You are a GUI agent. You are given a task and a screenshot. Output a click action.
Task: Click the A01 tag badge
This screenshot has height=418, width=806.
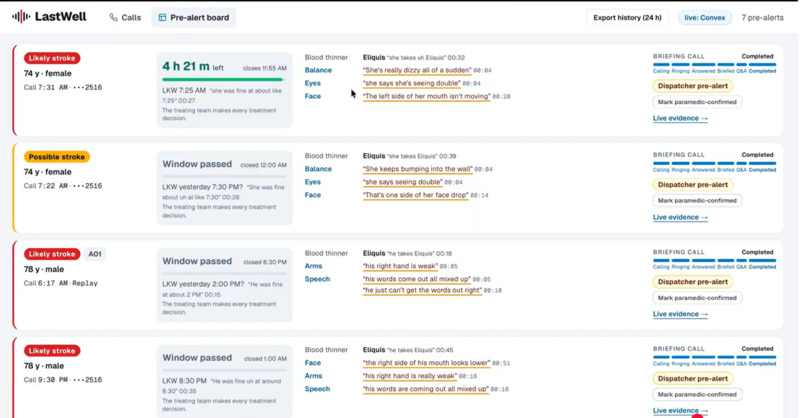coord(95,254)
